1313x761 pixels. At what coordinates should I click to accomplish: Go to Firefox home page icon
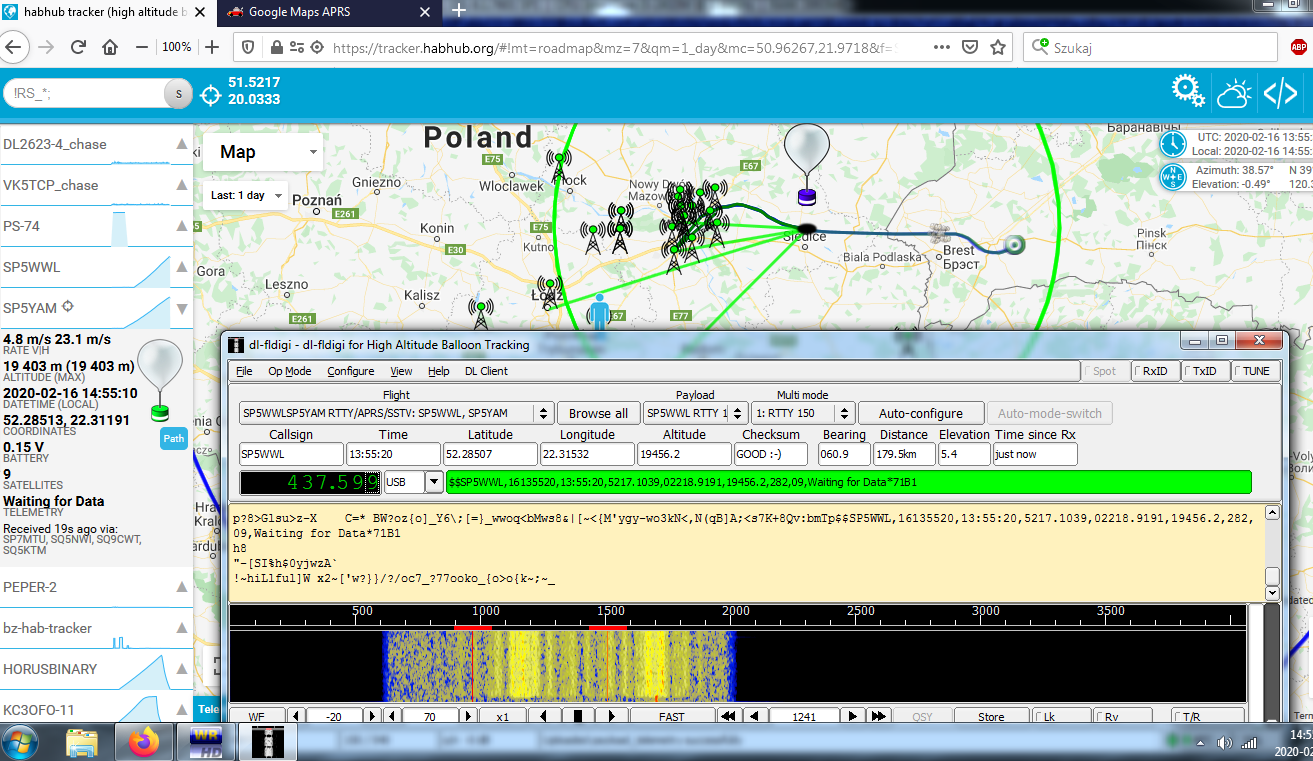point(110,47)
